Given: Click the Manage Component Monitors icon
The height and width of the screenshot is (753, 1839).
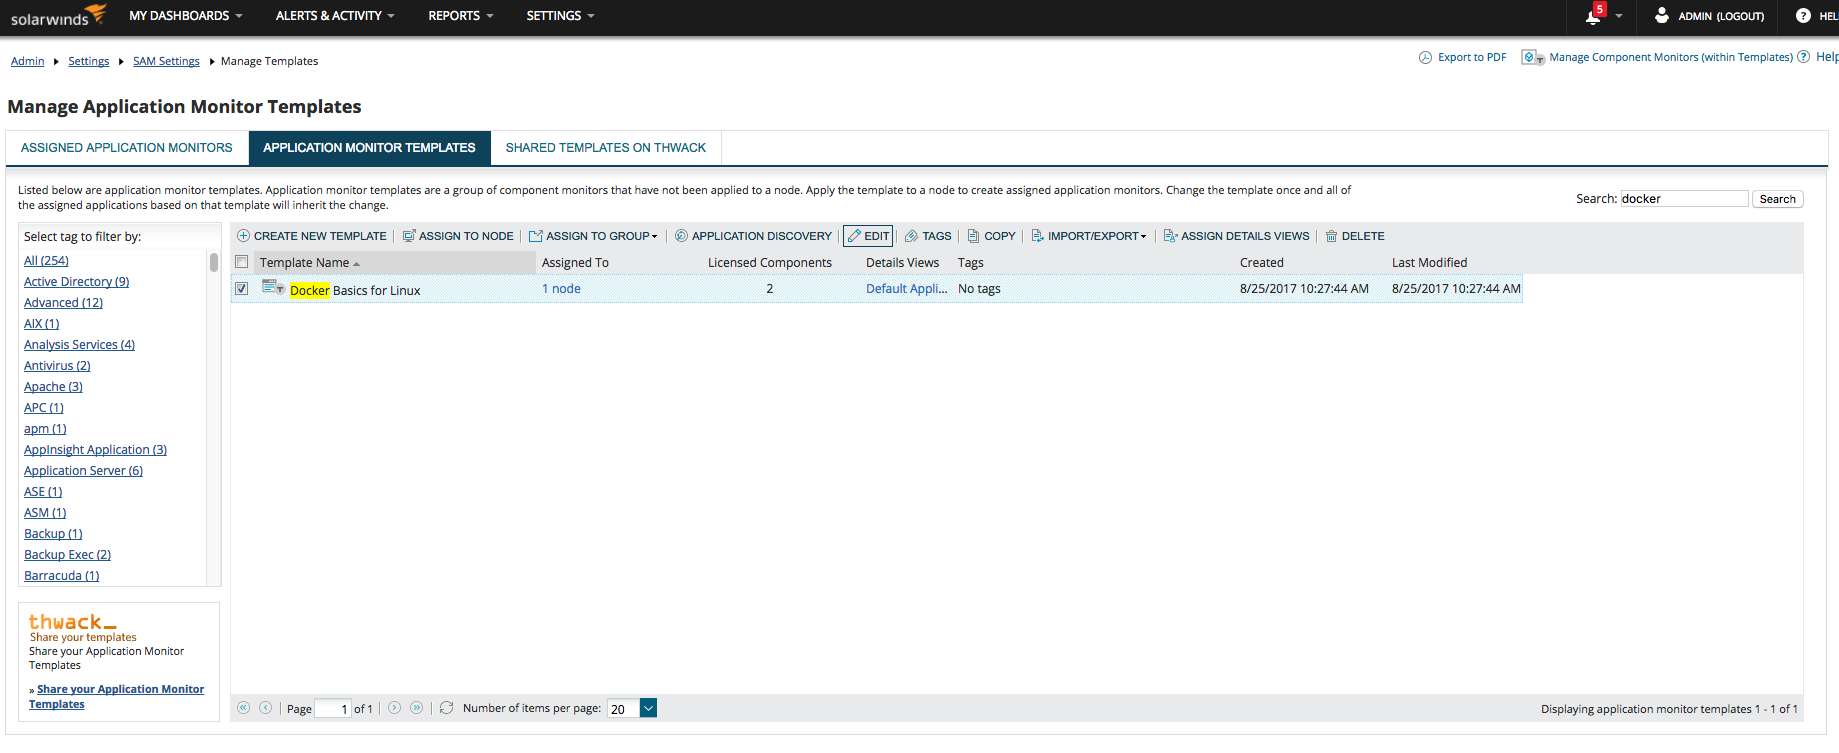Looking at the screenshot, I should (x=1533, y=57).
